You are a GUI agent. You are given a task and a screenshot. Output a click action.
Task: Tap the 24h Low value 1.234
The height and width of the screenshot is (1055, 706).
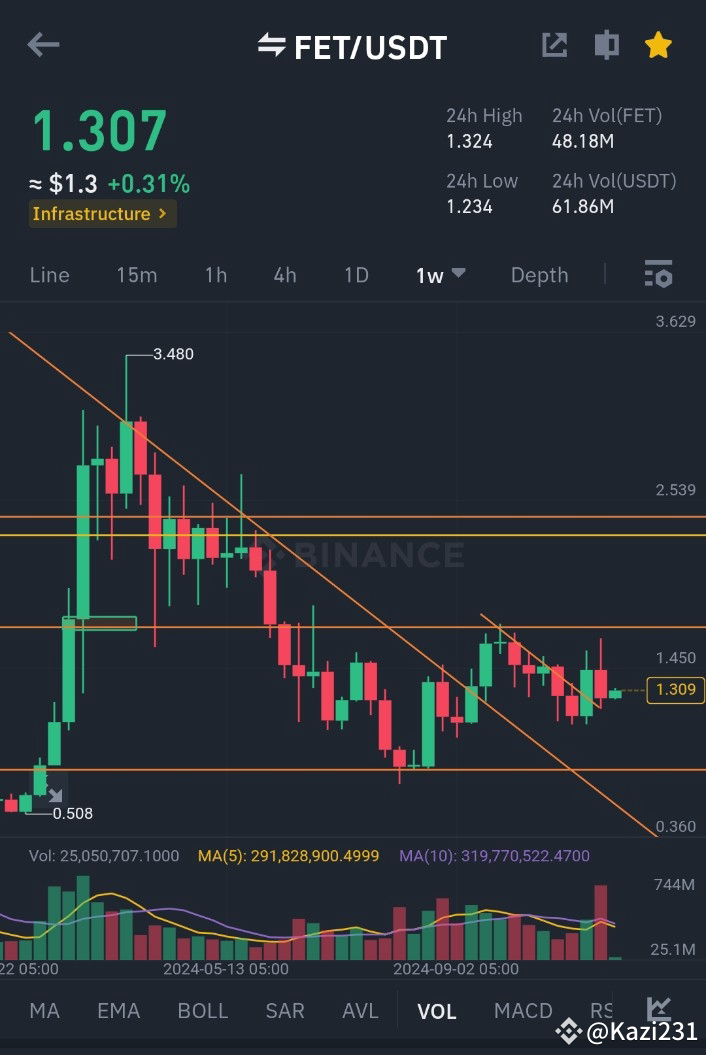point(469,207)
